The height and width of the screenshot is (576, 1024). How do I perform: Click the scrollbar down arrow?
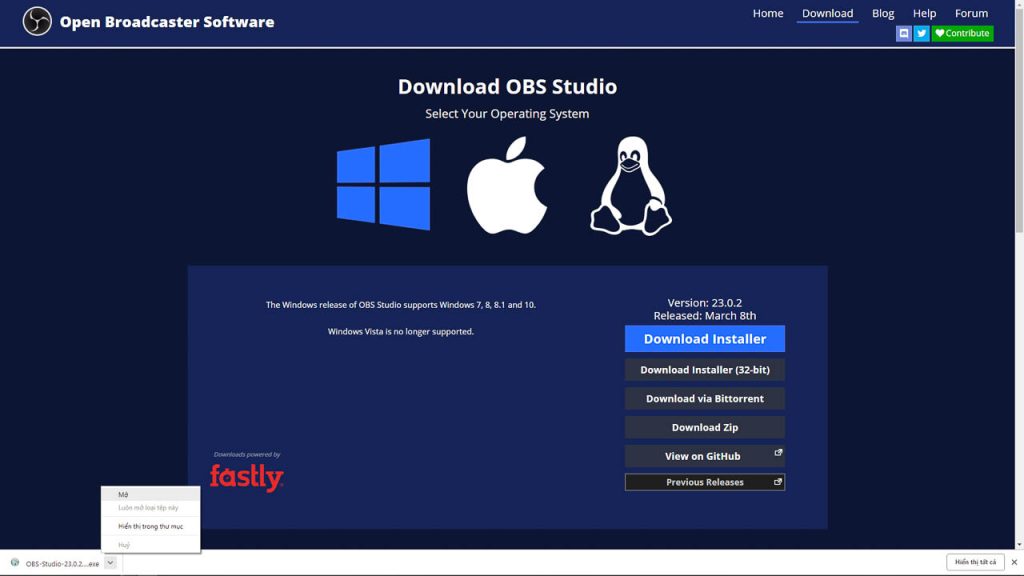point(1019,544)
